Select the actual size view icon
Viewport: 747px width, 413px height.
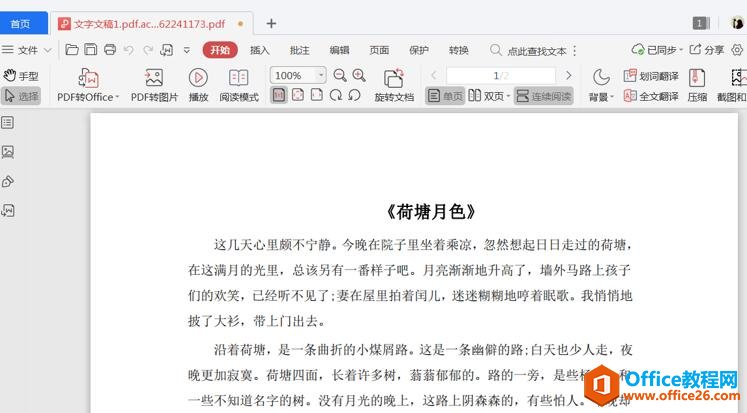pos(279,95)
